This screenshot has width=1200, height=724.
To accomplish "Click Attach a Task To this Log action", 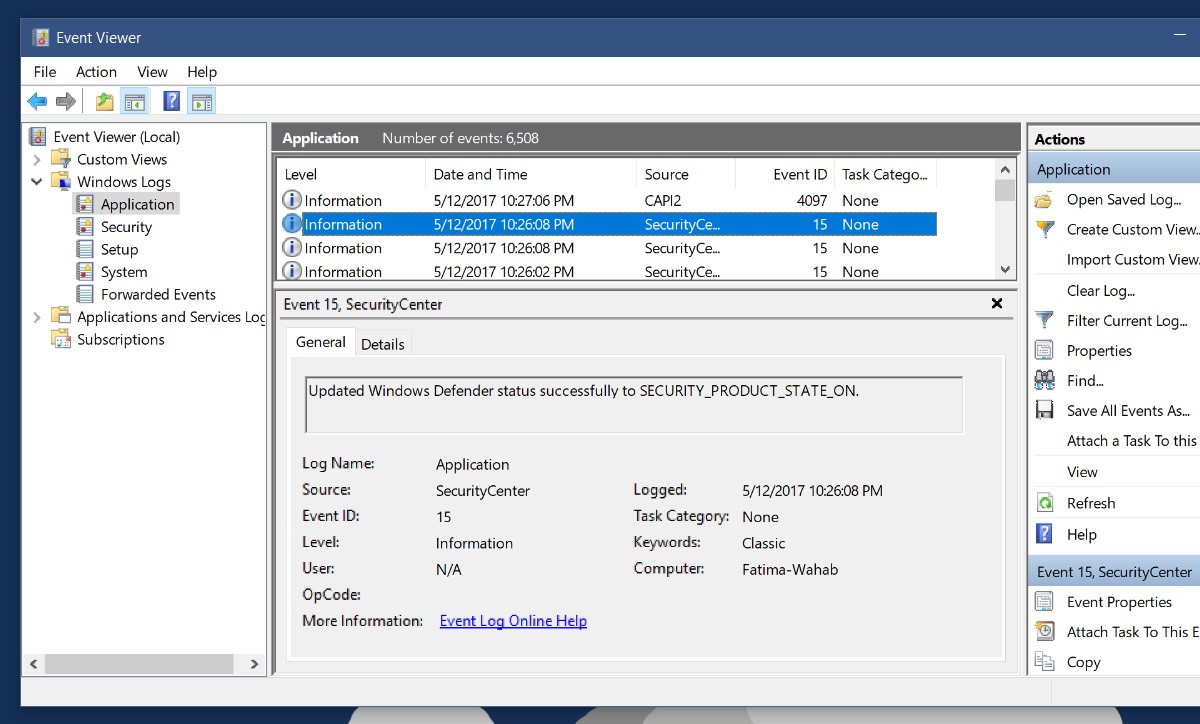I will pyautogui.click(x=1133, y=441).
